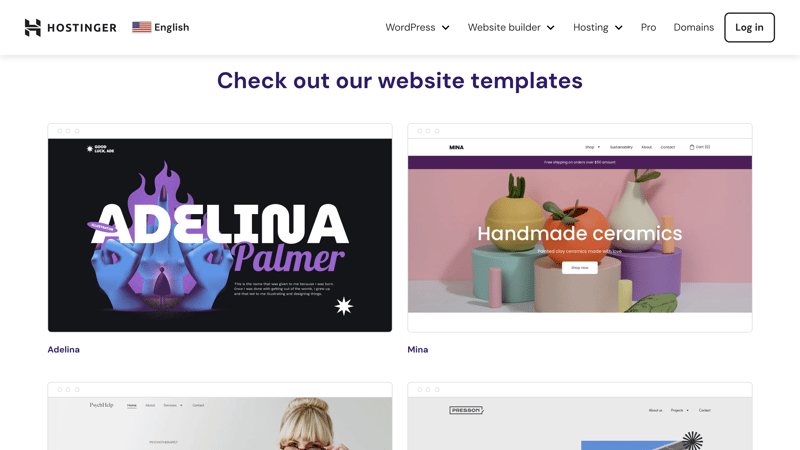Click the MINA logo in ceramics template
Screen dimensions: 800x450
456,147
